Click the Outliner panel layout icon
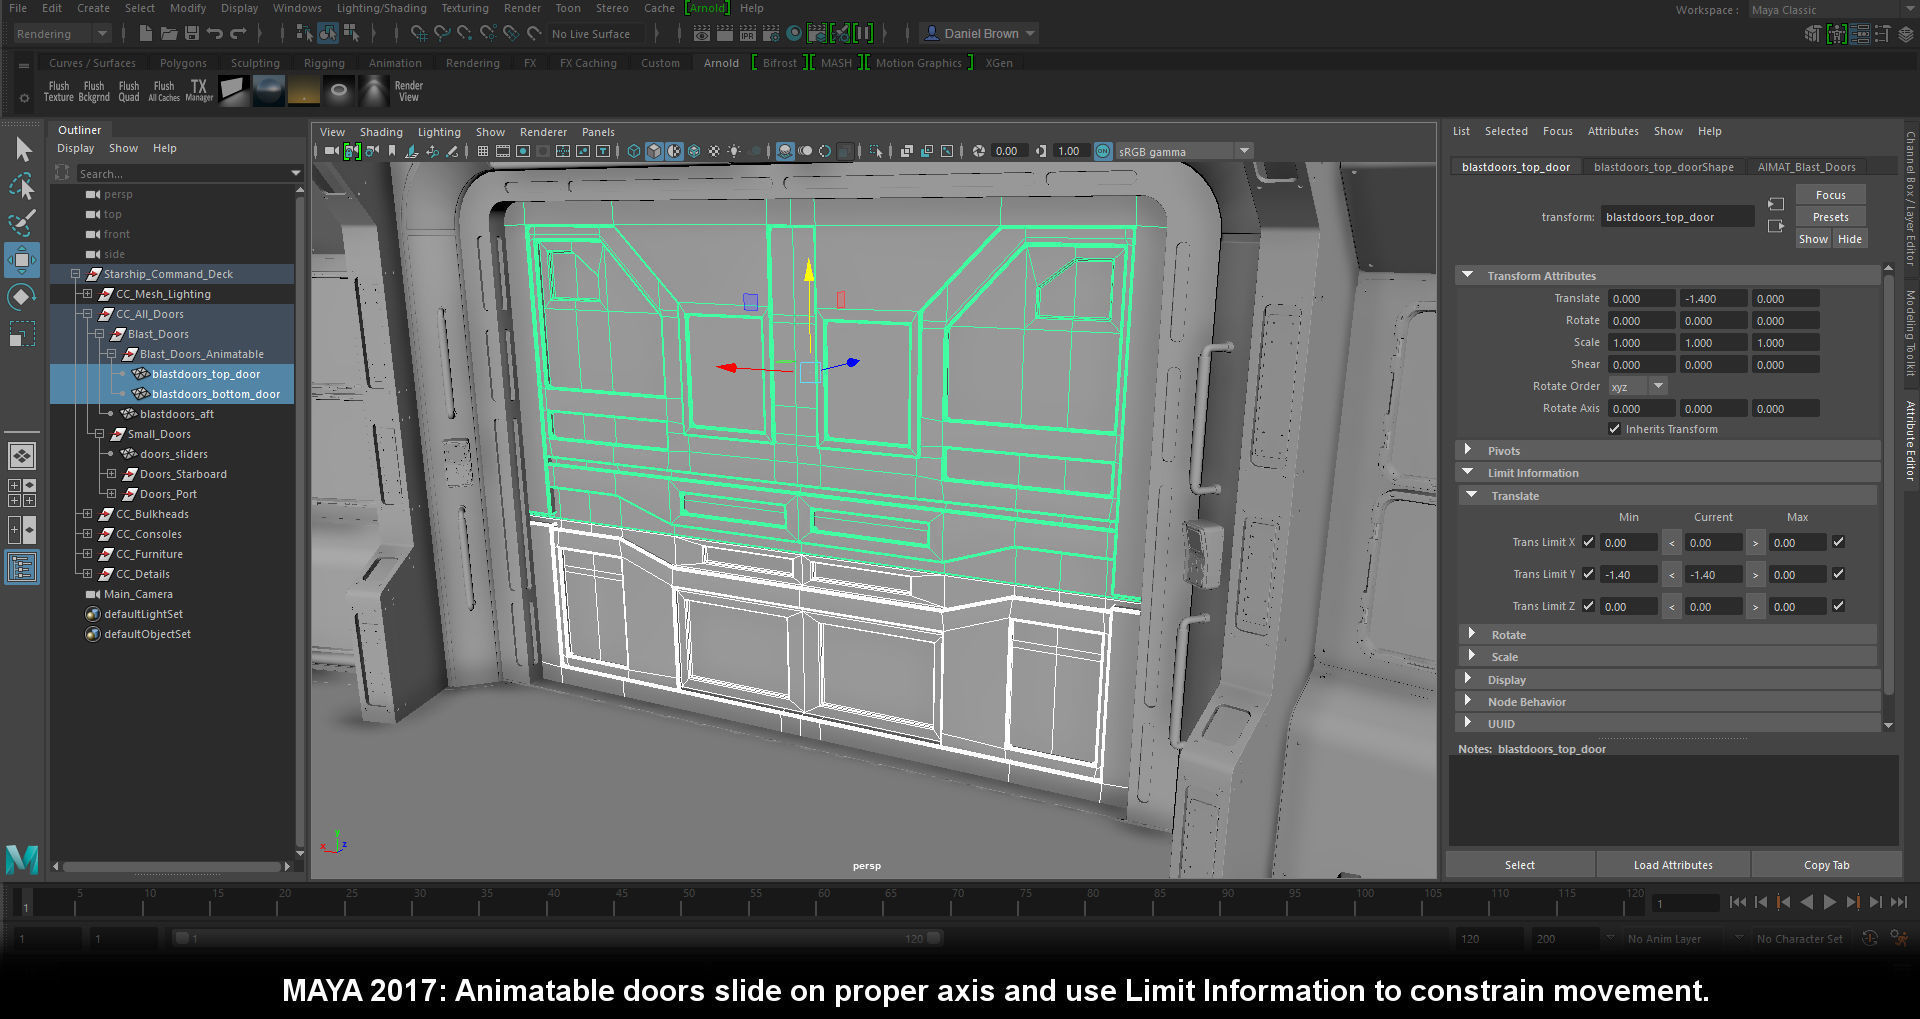This screenshot has width=1920, height=1019. (22, 568)
